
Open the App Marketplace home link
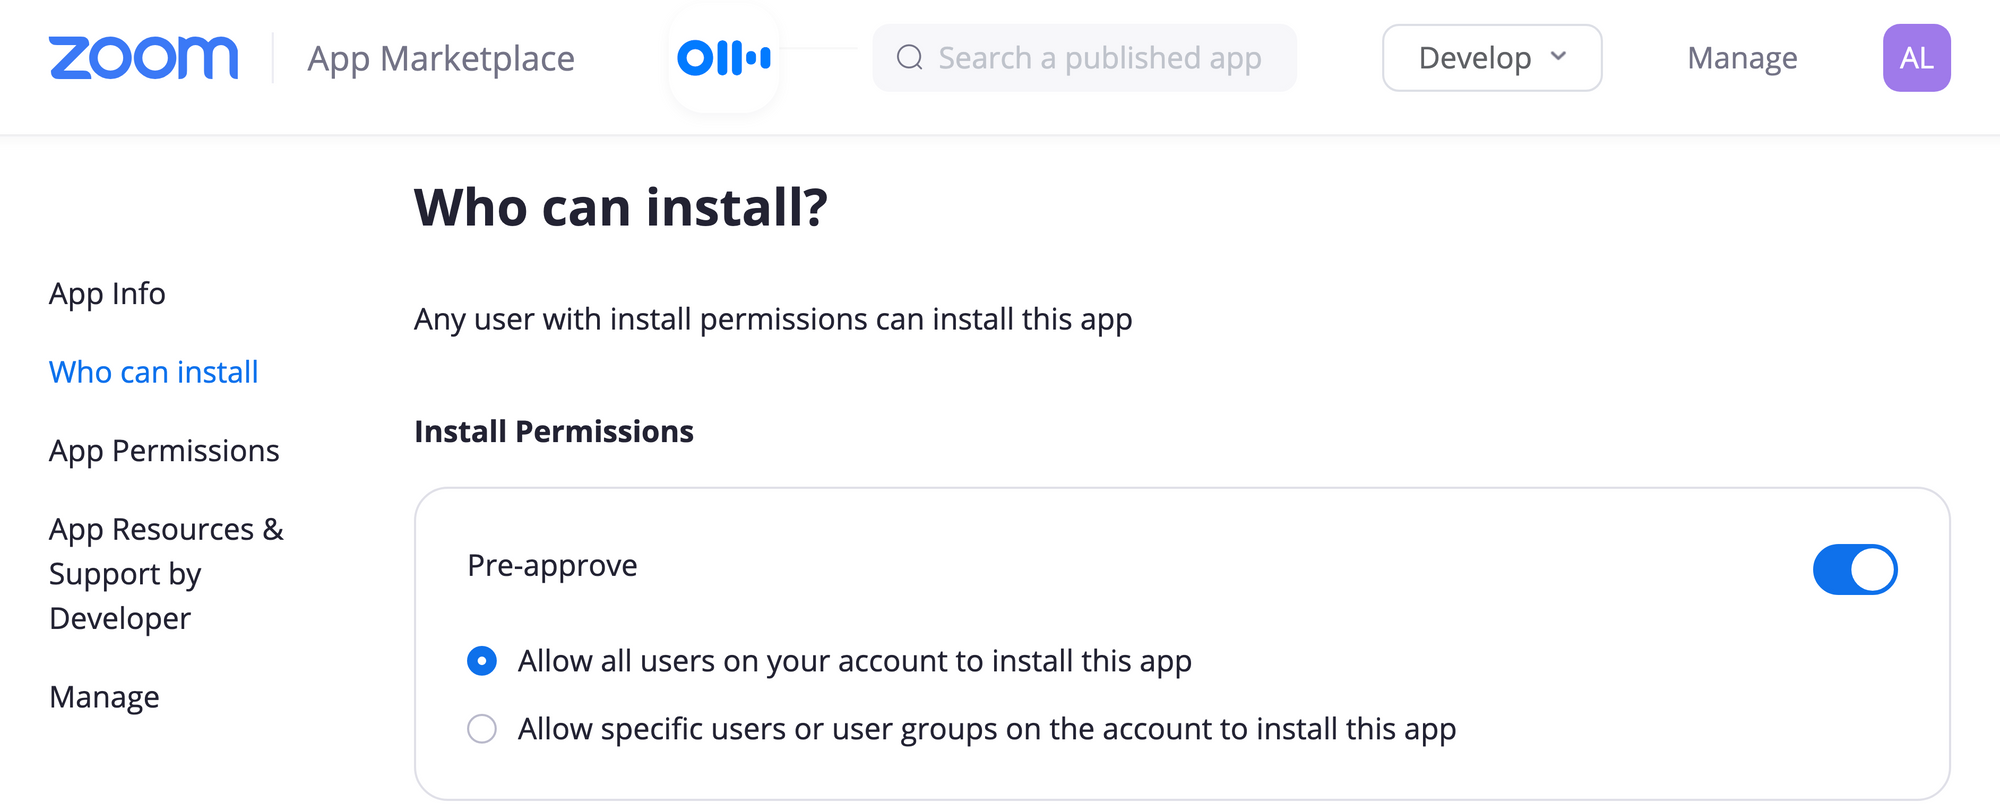(x=441, y=58)
